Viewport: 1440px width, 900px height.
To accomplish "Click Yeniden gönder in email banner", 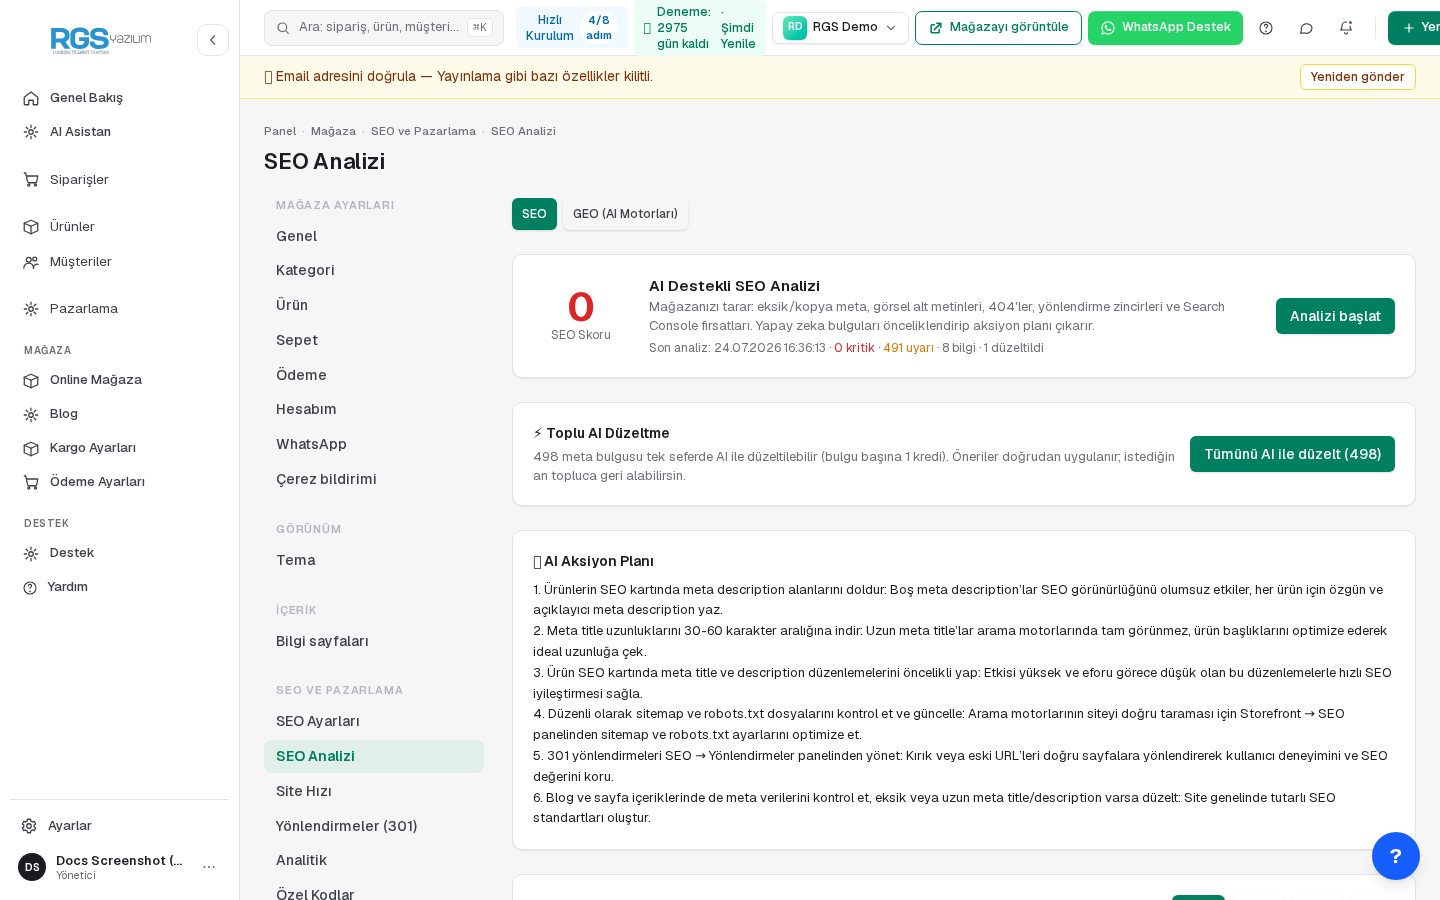I will [x=1357, y=77].
